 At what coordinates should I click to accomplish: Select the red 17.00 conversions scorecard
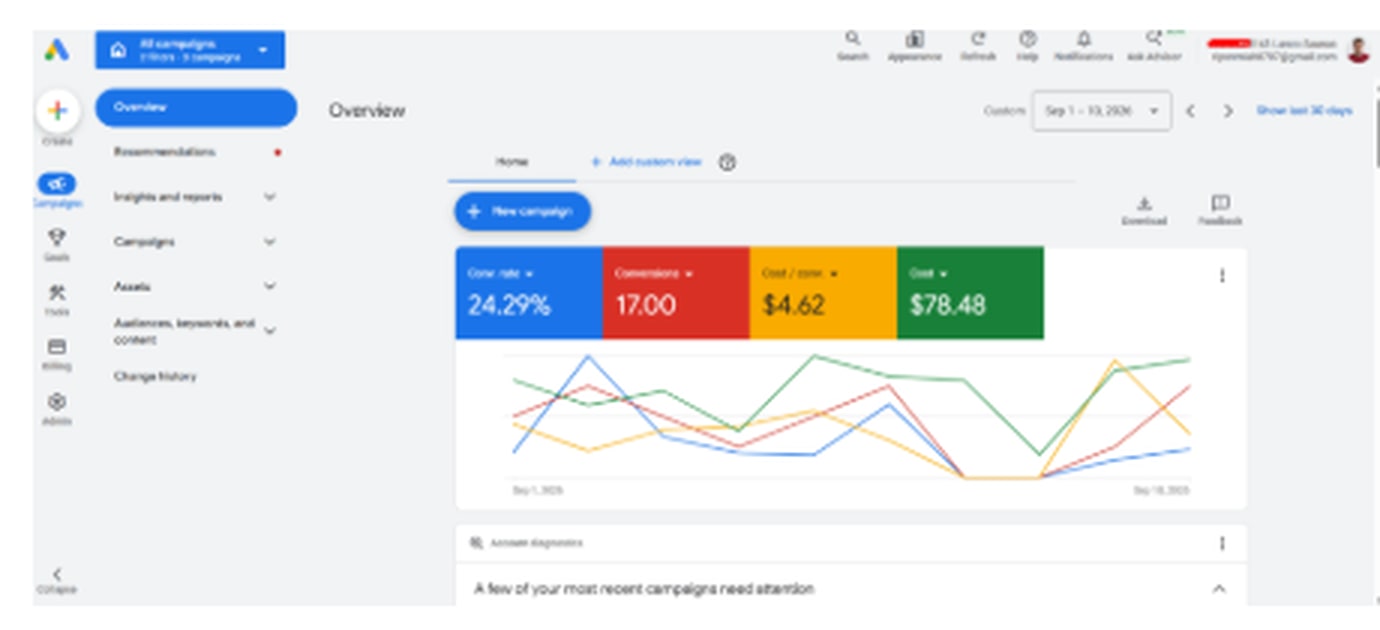click(676, 293)
